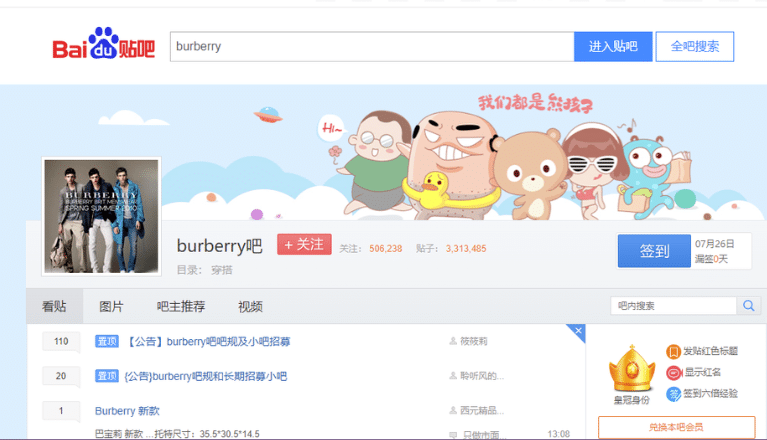Click author name 筱筱莉
This screenshot has height=440, width=767.
pyautogui.click(x=474, y=341)
